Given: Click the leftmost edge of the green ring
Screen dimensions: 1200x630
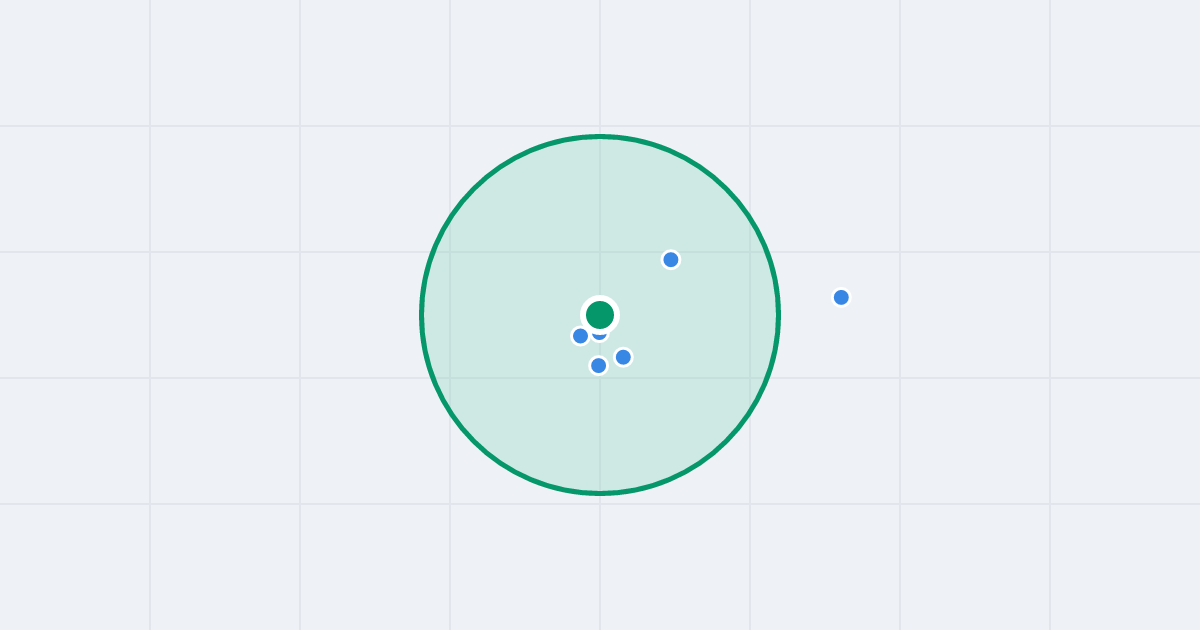Looking at the screenshot, I should (422, 315).
